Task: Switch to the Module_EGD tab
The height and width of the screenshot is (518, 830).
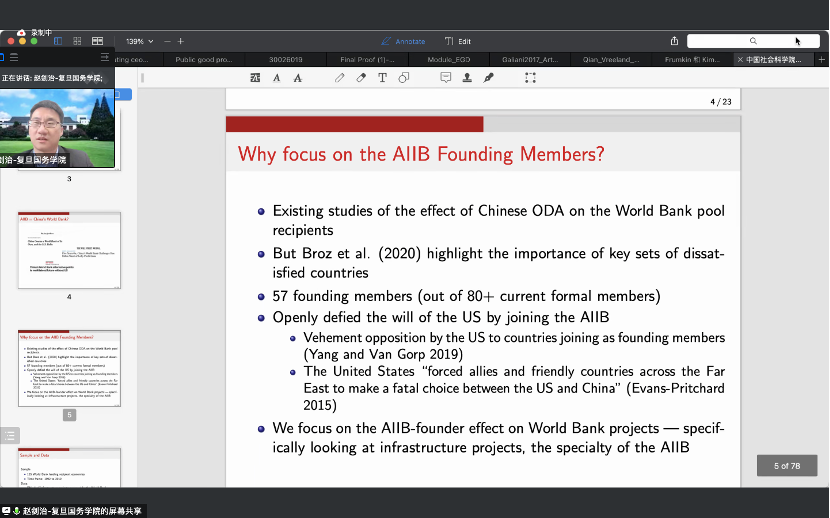Action: (x=448, y=60)
